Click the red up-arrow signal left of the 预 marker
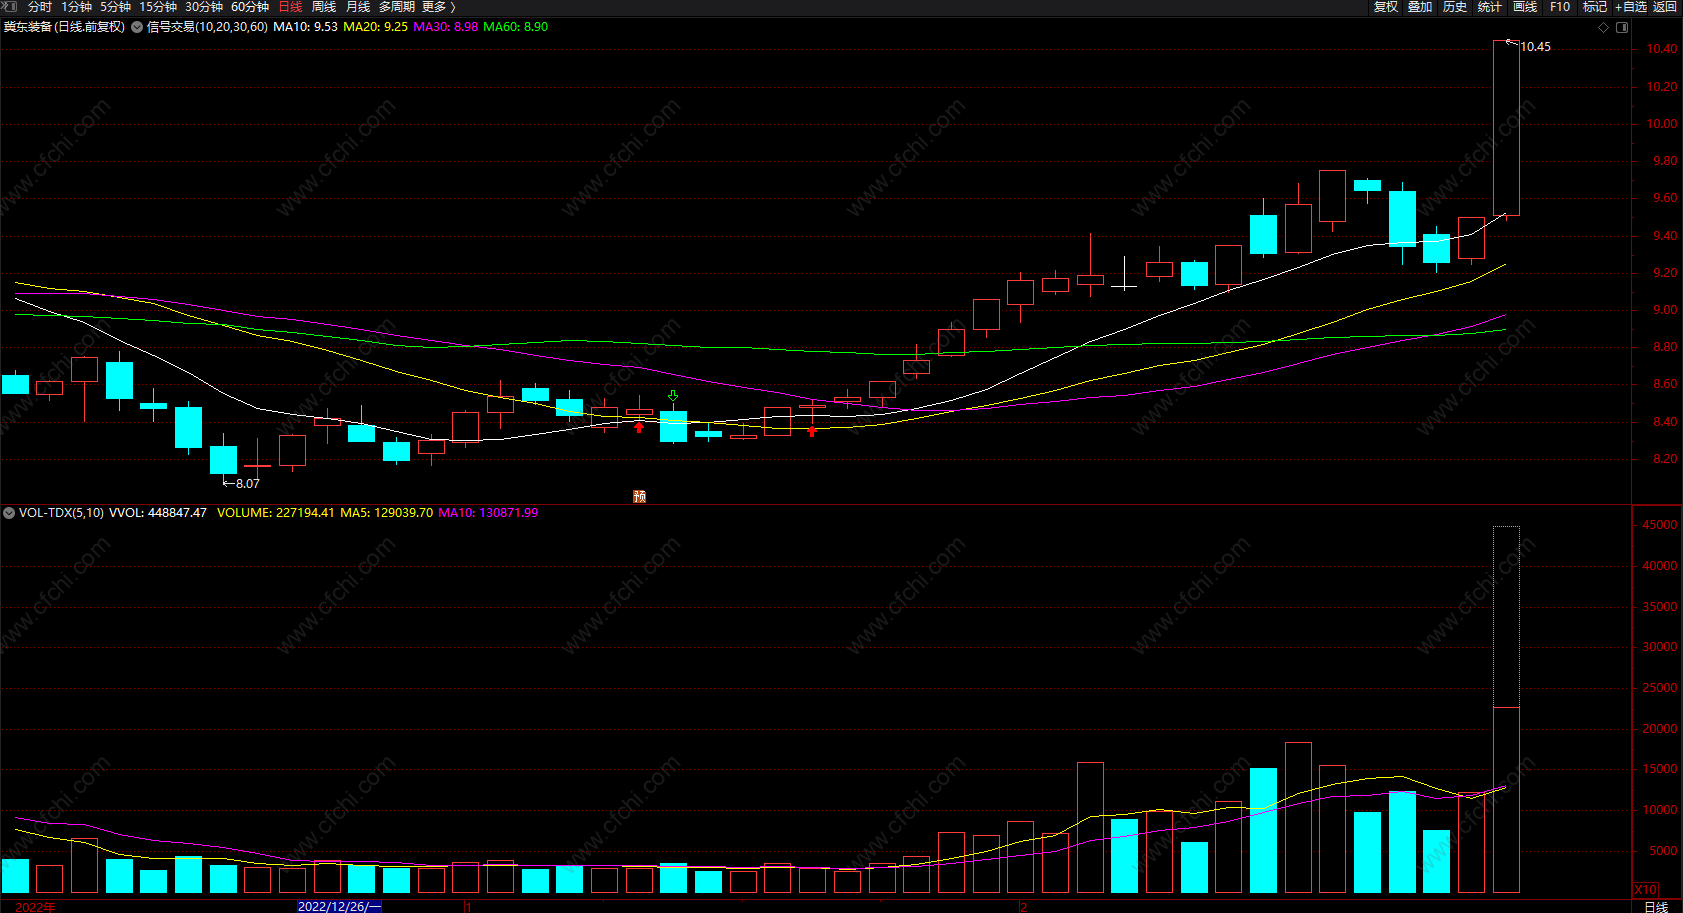 [x=639, y=427]
